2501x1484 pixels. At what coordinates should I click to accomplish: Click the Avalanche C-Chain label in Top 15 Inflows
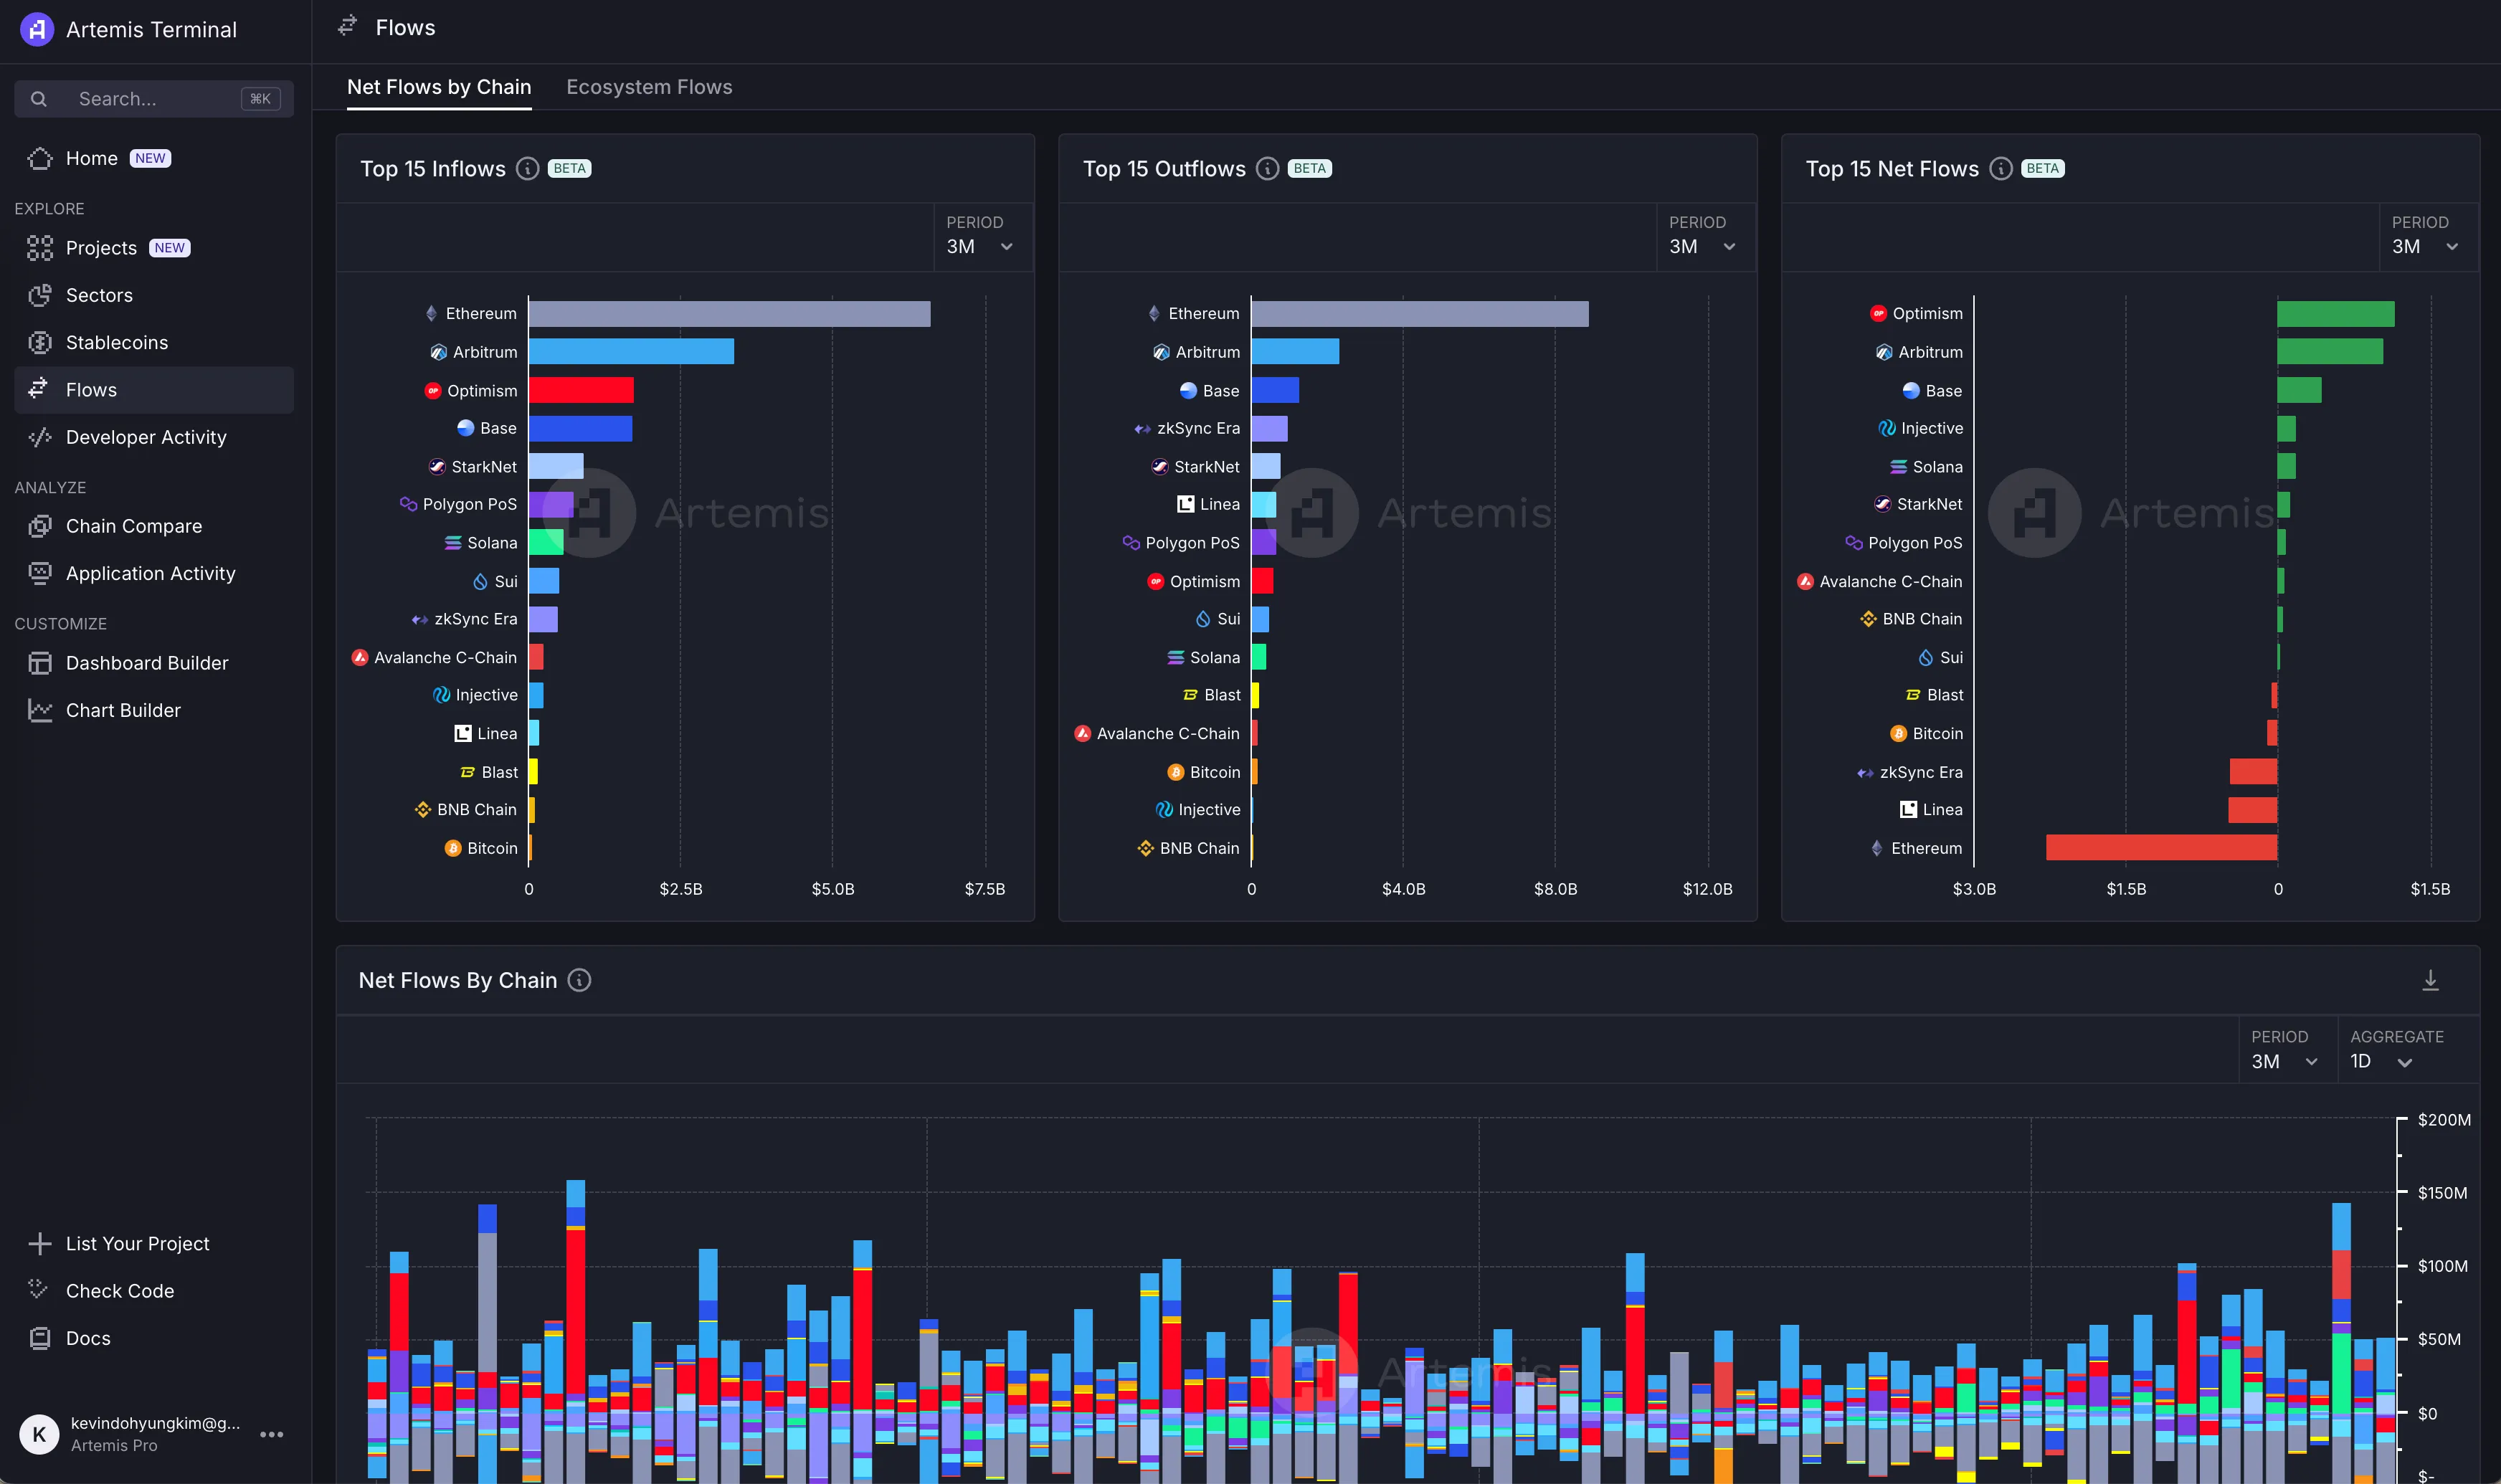point(445,657)
